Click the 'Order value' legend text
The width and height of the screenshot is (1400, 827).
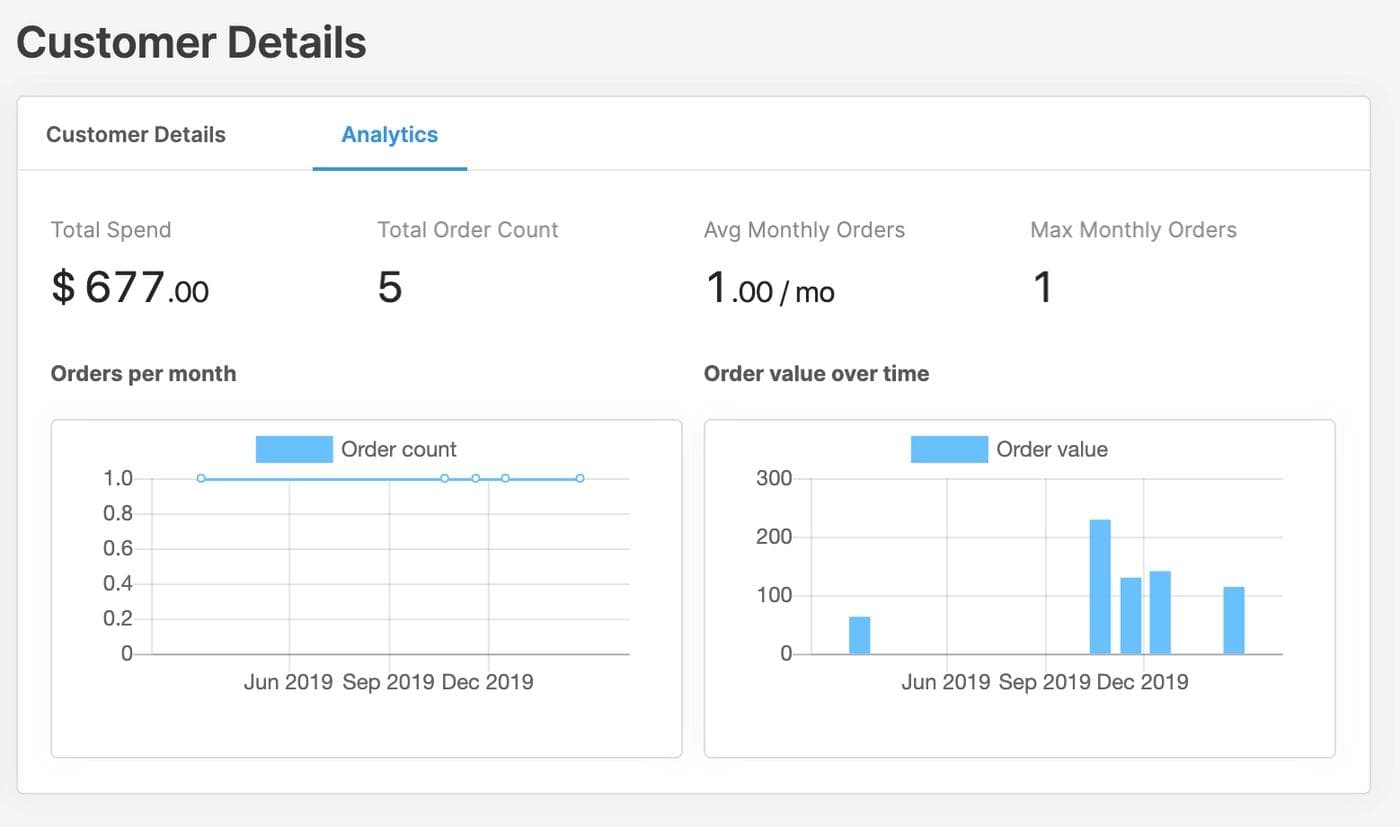1052,450
